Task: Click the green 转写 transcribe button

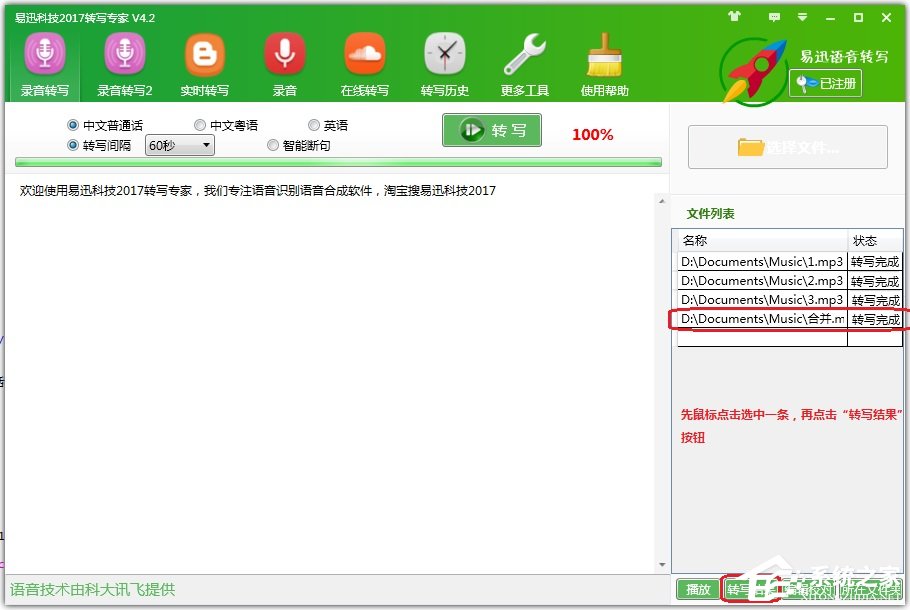Action: [491, 130]
